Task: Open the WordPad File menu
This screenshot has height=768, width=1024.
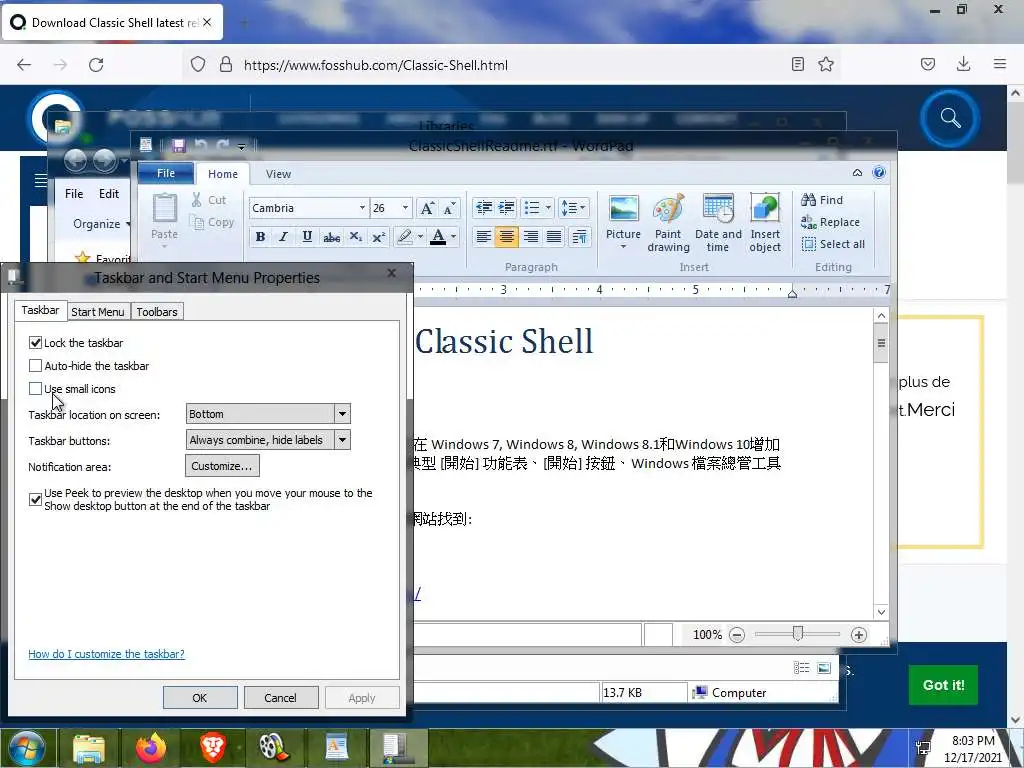Action: click(x=166, y=173)
